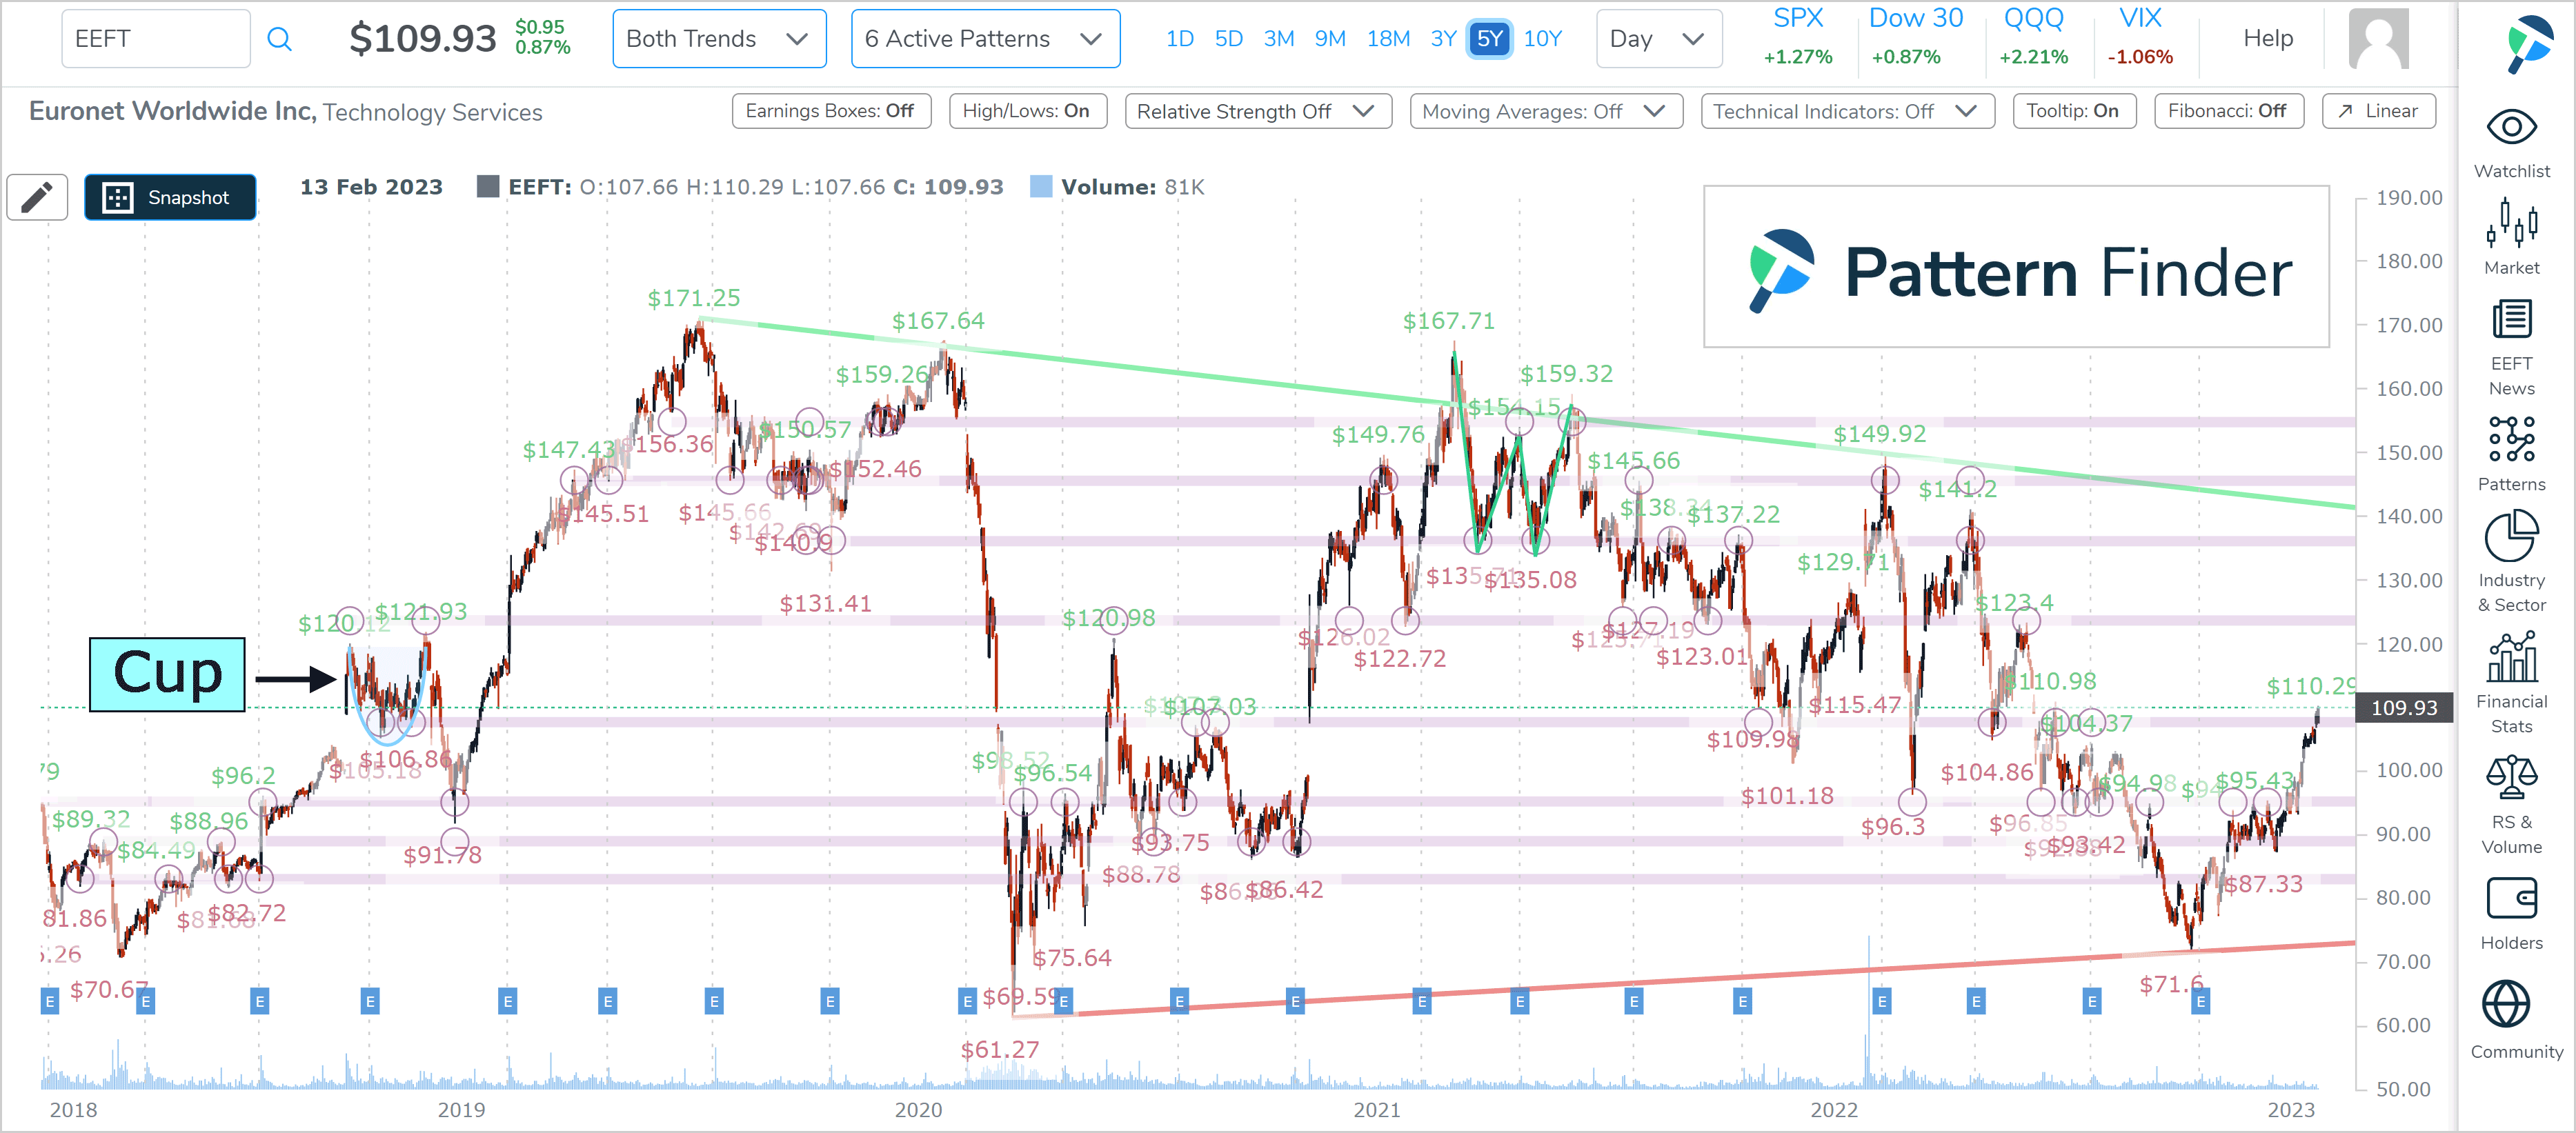Viewport: 2576px width, 1133px height.
Task: Expand the Both Trends dropdown
Action: pyautogui.click(x=719, y=39)
